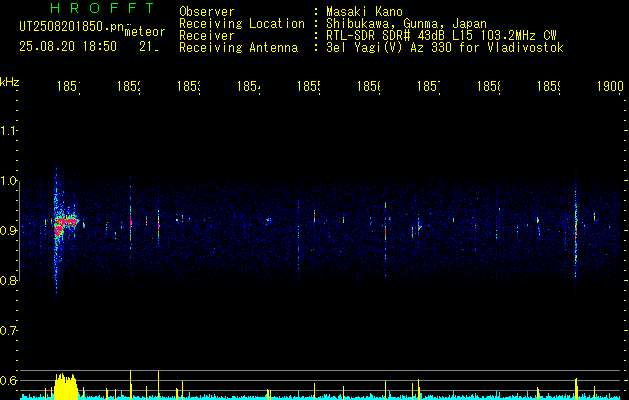The height and width of the screenshot is (400, 629).
Task: Click the 'Receiving Location' label
Action: (242, 24)
